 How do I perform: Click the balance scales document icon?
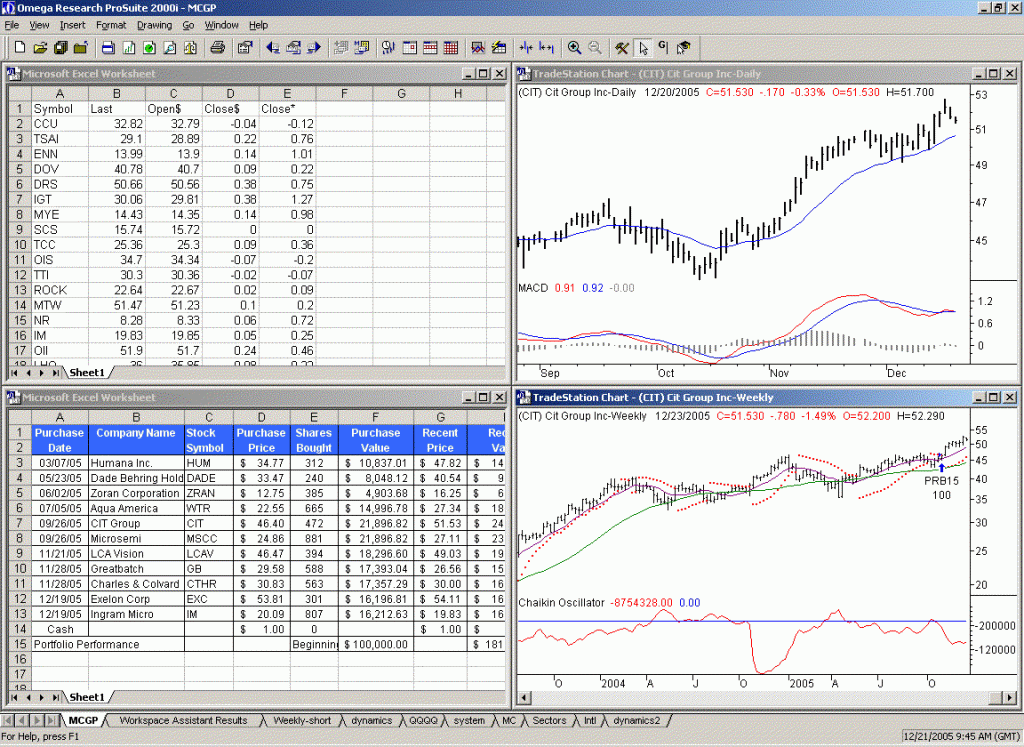[x=191, y=48]
